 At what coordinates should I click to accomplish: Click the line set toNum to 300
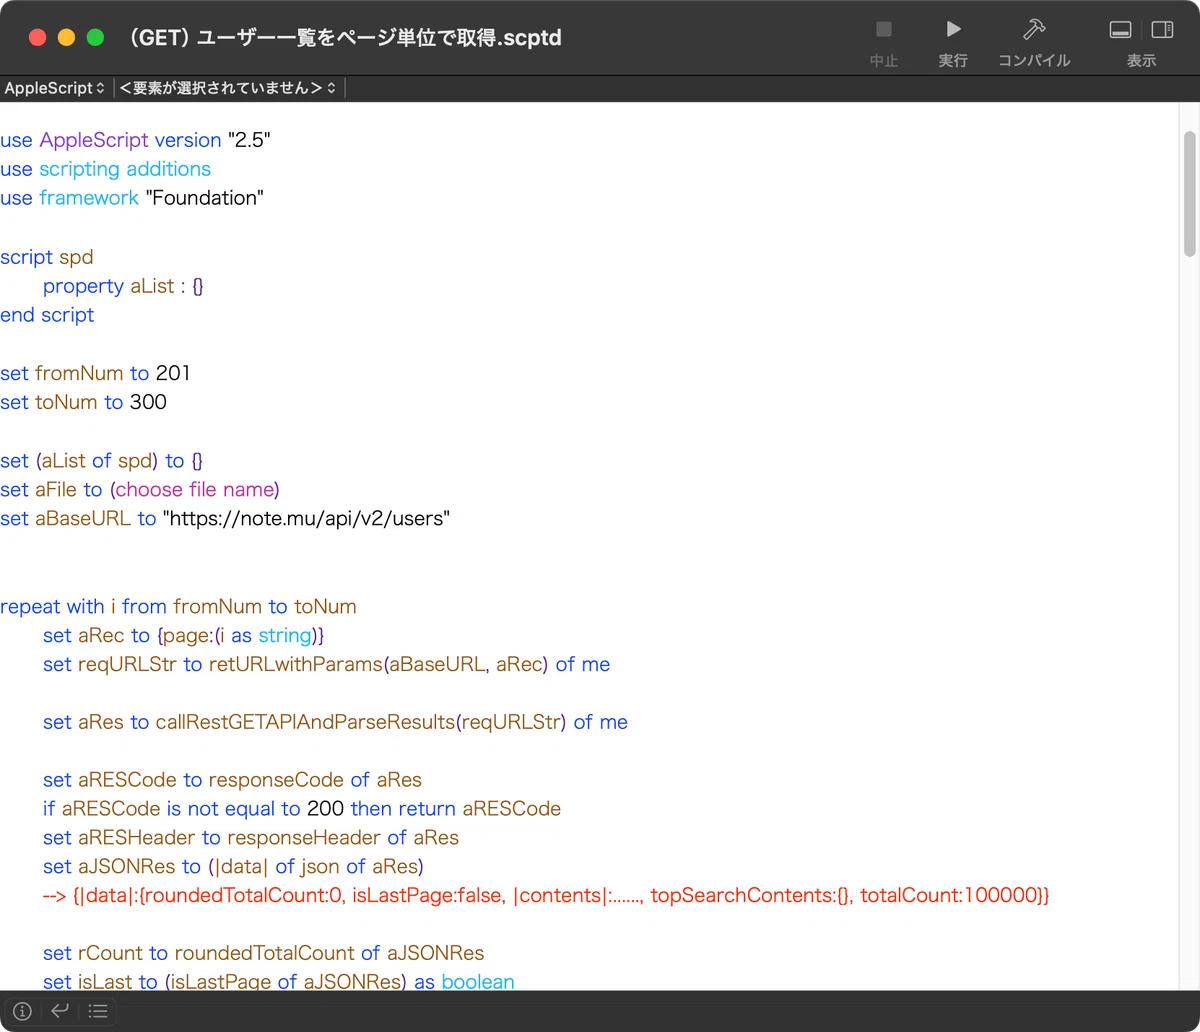83,403
